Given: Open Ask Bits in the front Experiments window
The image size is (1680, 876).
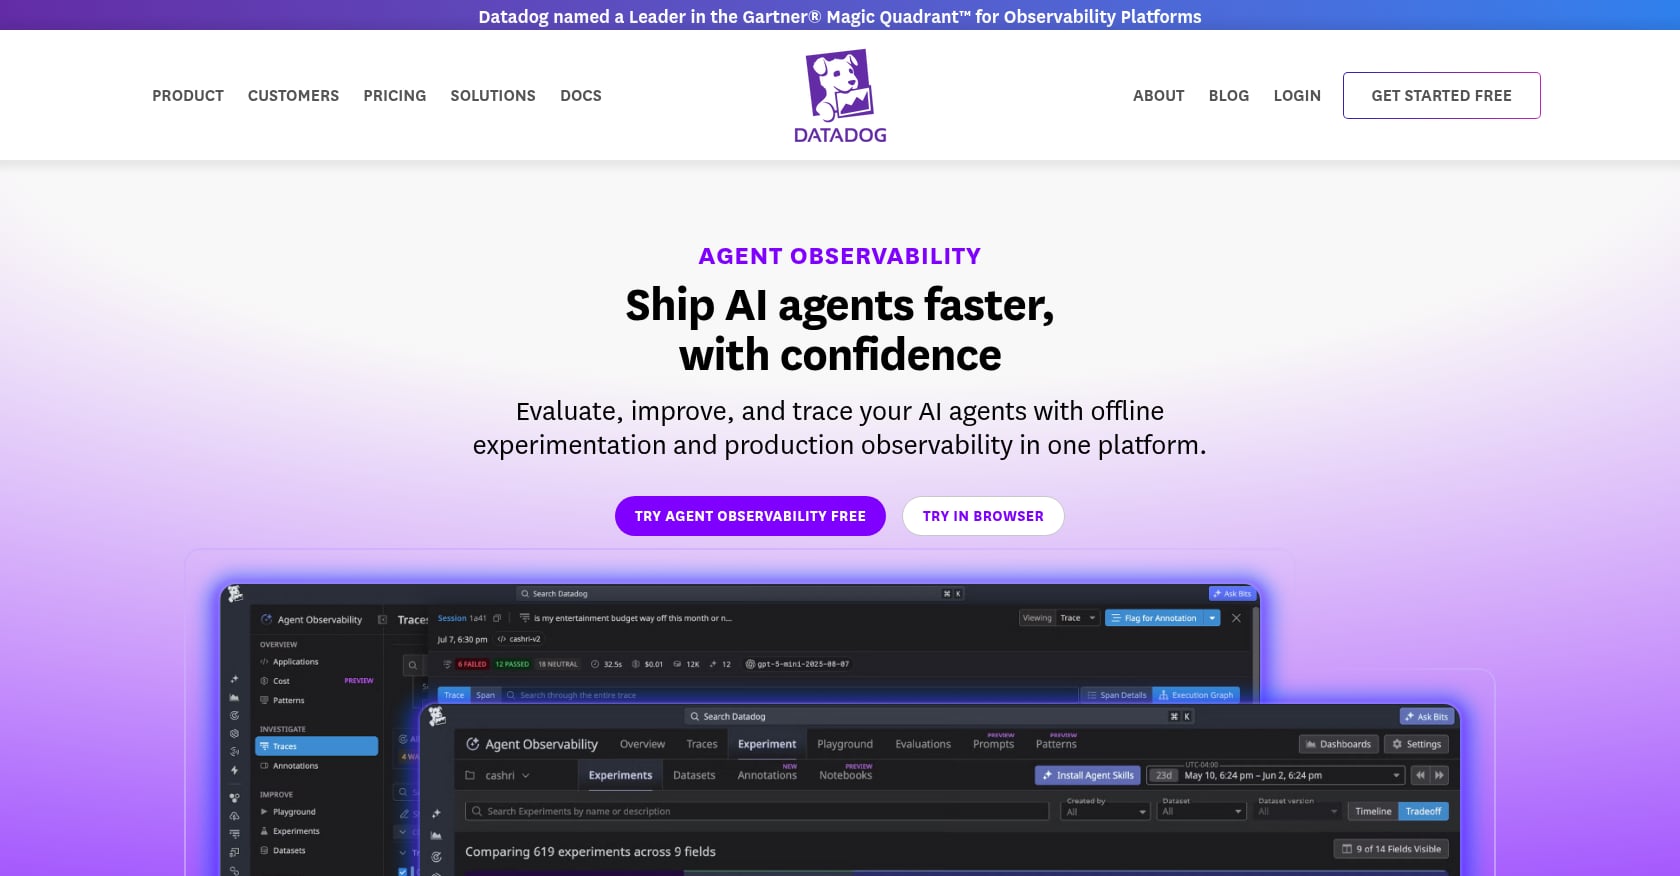Looking at the screenshot, I should pyautogui.click(x=1426, y=716).
